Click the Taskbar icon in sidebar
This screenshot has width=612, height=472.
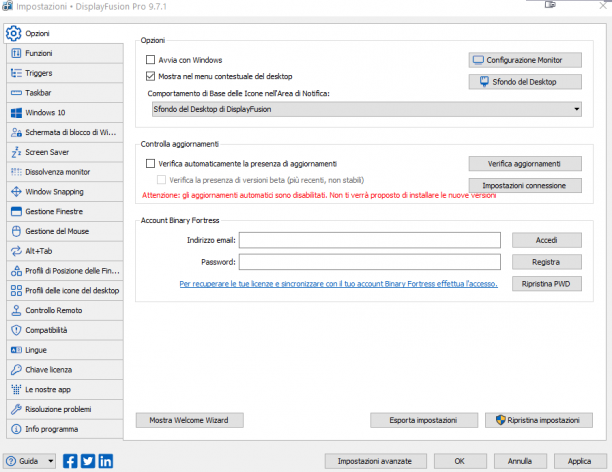tap(16, 93)
